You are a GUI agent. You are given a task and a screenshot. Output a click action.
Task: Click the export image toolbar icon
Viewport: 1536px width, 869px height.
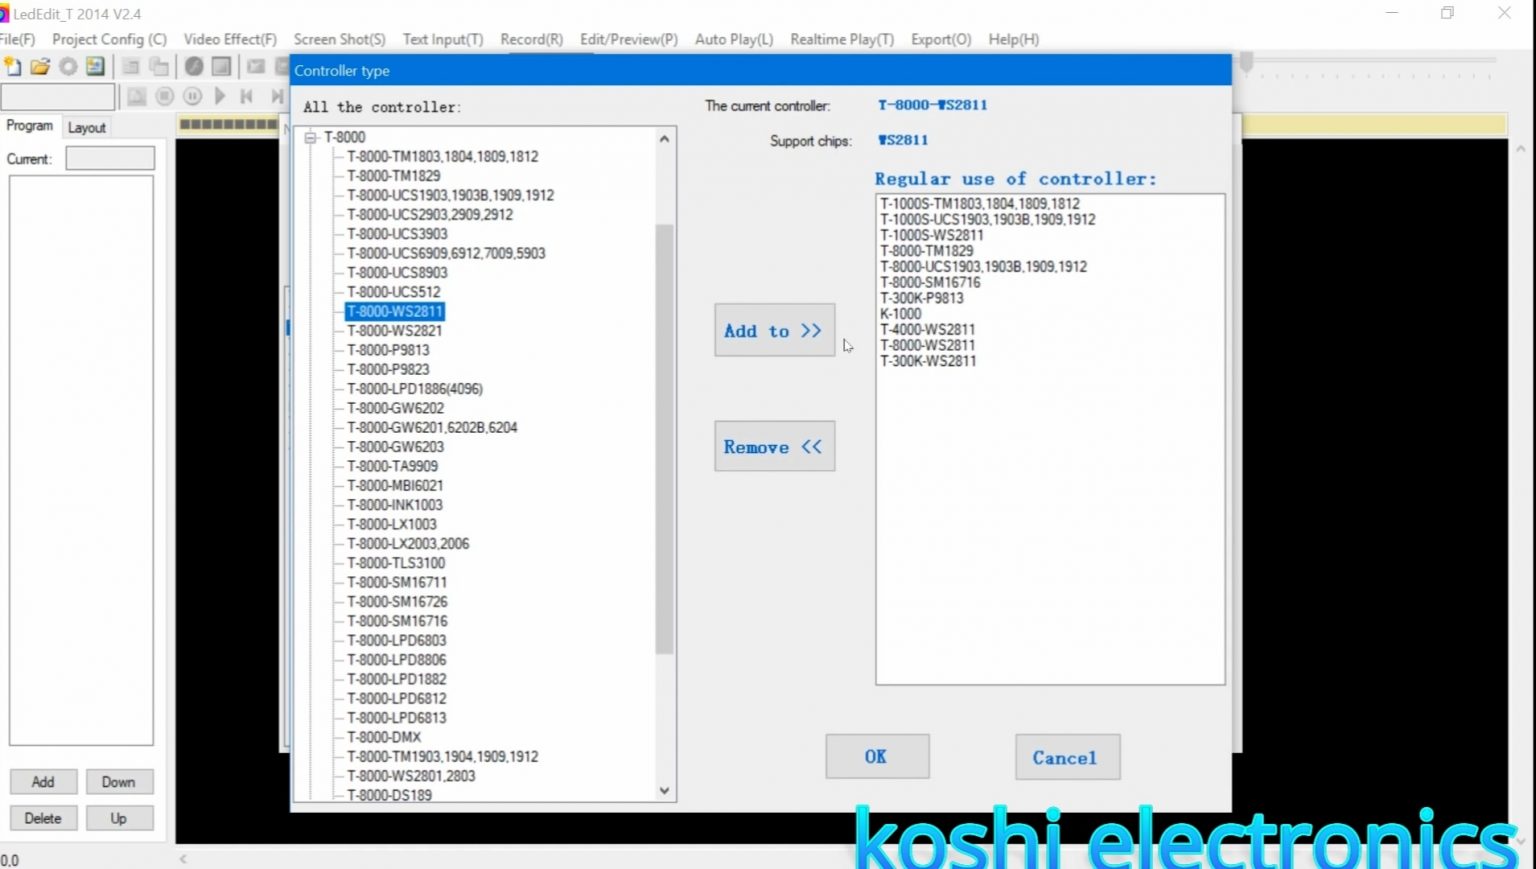(x=95, y=67)
